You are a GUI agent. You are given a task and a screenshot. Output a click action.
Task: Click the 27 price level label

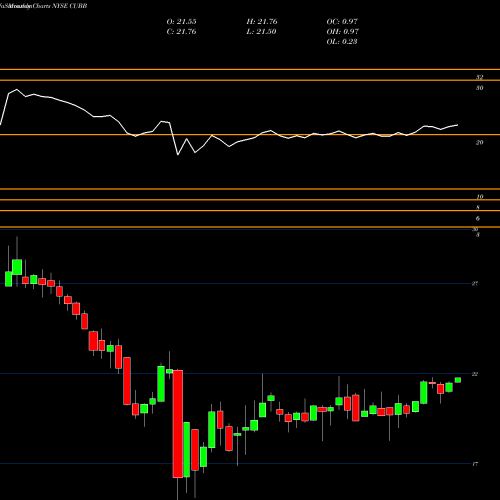pyautogui.click(x=475, y=284)
